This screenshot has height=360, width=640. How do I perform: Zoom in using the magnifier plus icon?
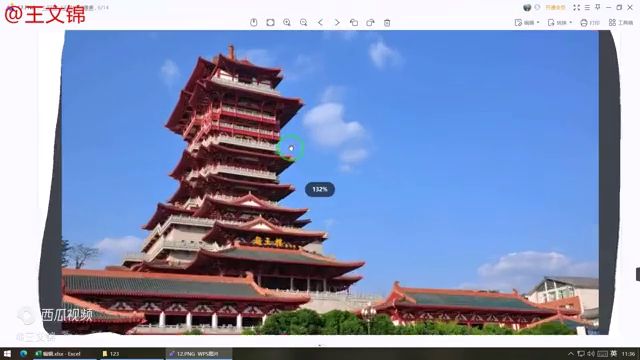[x=287, y=22]
